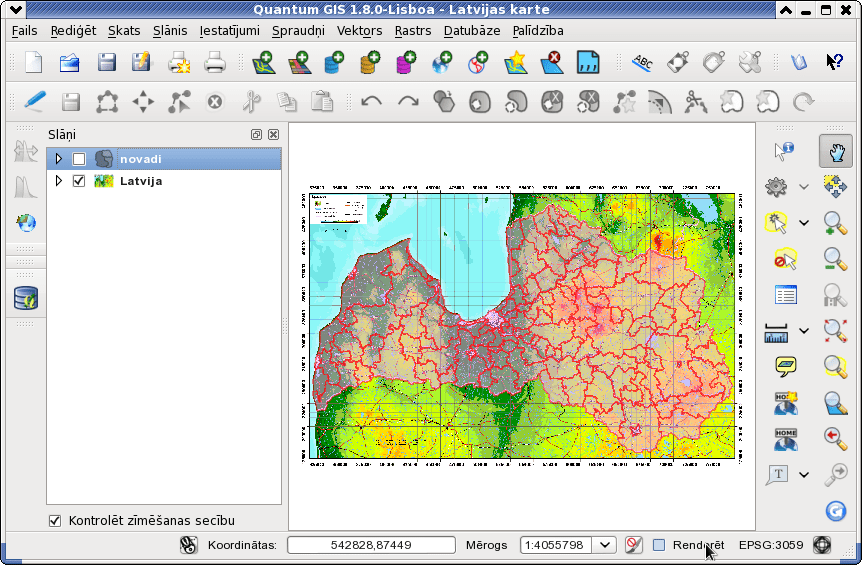Expand the Latvija layer tree
862x565 pixels.
click(59, 181)
